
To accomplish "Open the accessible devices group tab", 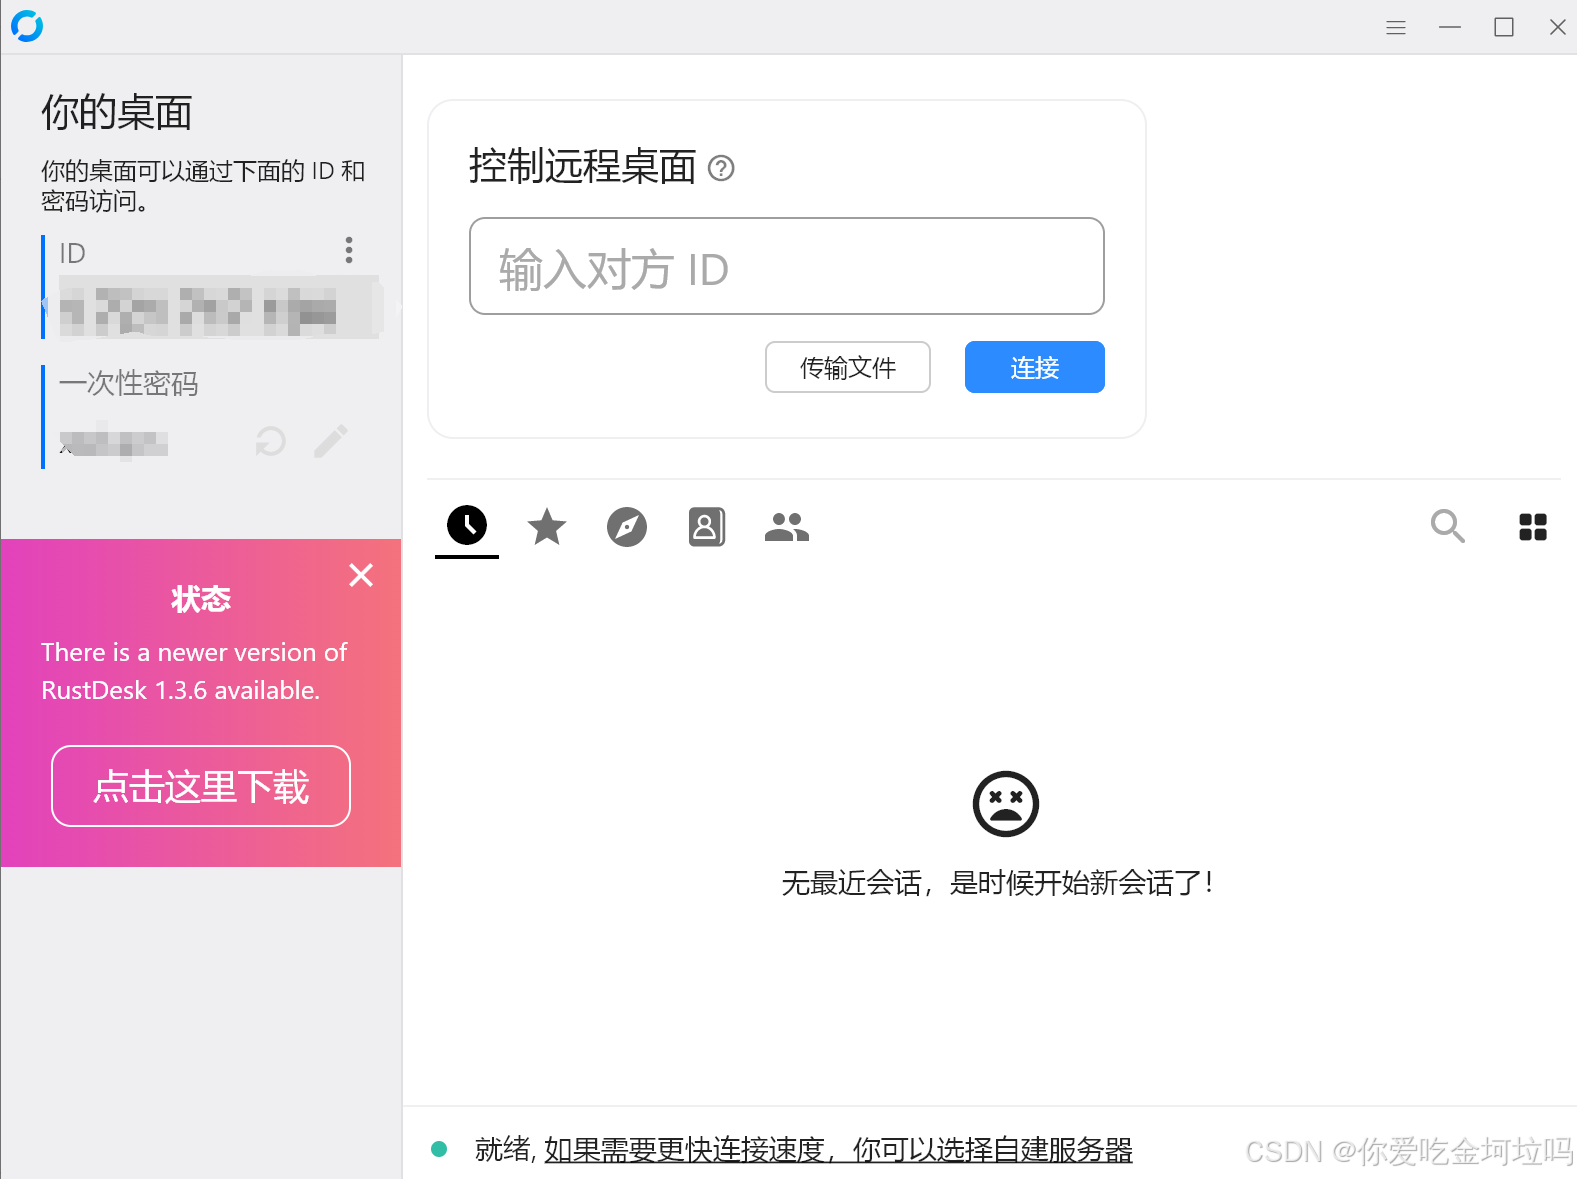I will point(787,527).
